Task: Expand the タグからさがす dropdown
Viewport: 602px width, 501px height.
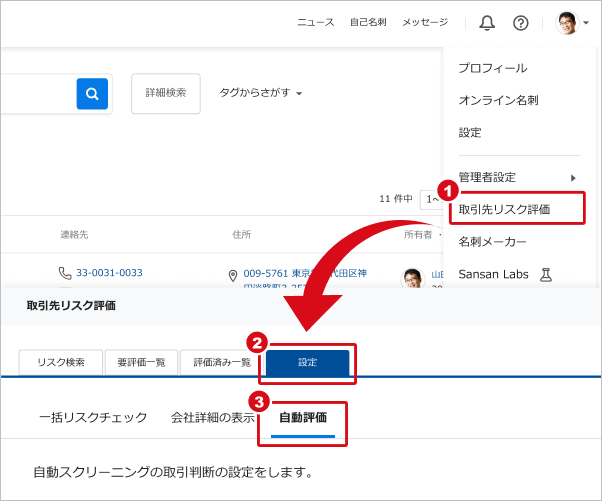Action: point(260,93)
